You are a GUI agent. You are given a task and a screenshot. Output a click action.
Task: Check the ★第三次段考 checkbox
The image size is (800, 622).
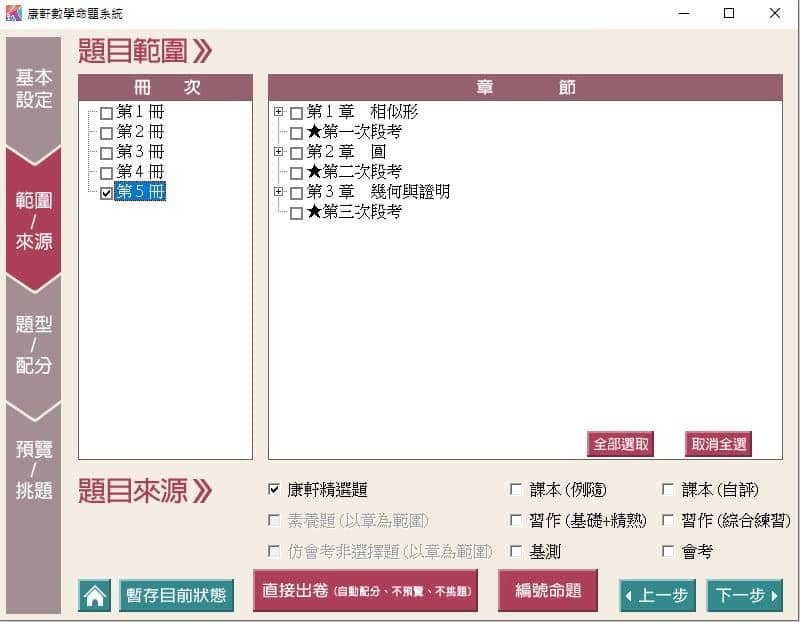[x=296, y=213]
